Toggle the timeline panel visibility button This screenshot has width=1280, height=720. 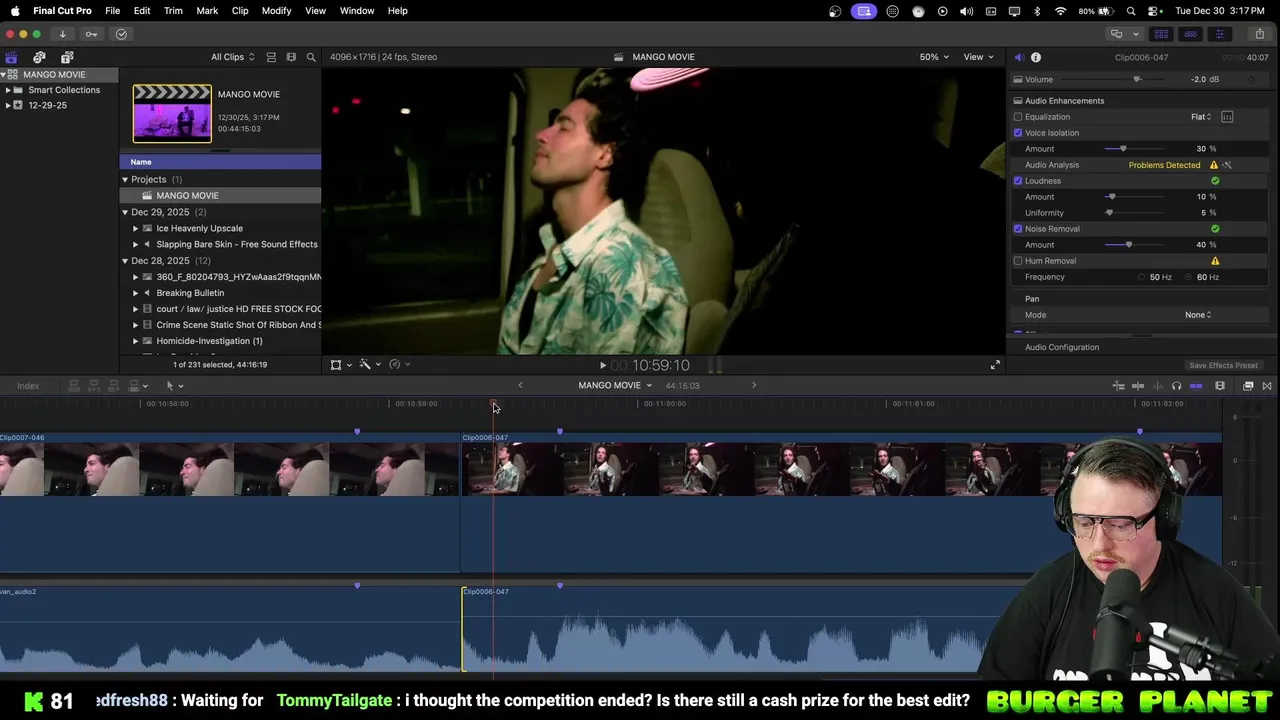click(1190, 34)
